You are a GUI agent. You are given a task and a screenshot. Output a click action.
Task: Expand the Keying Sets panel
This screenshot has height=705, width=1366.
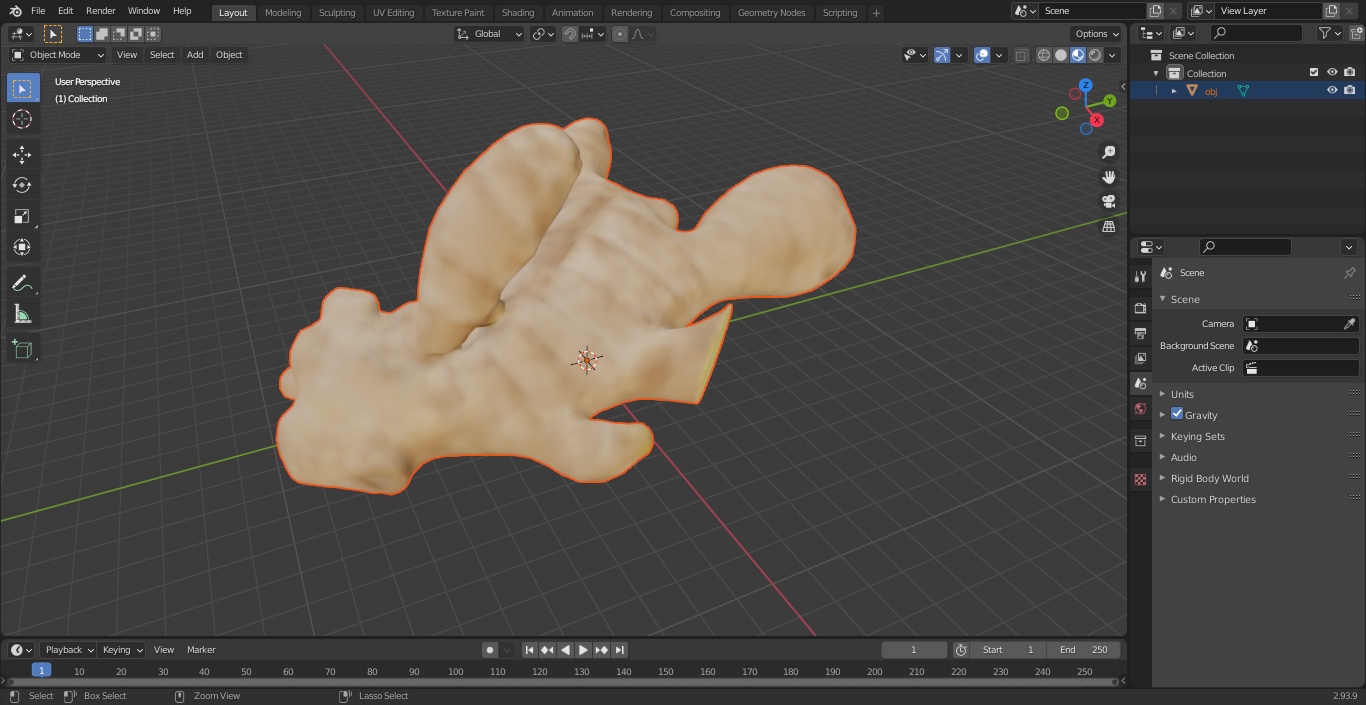tap(1197, 436)
